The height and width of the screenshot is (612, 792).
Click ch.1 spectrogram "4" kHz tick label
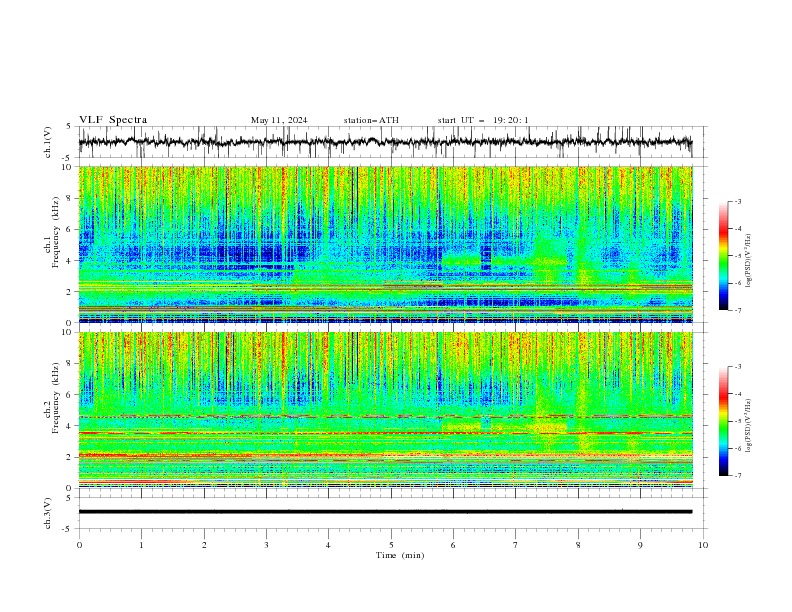pyautogui.click(x=70, y=261)
